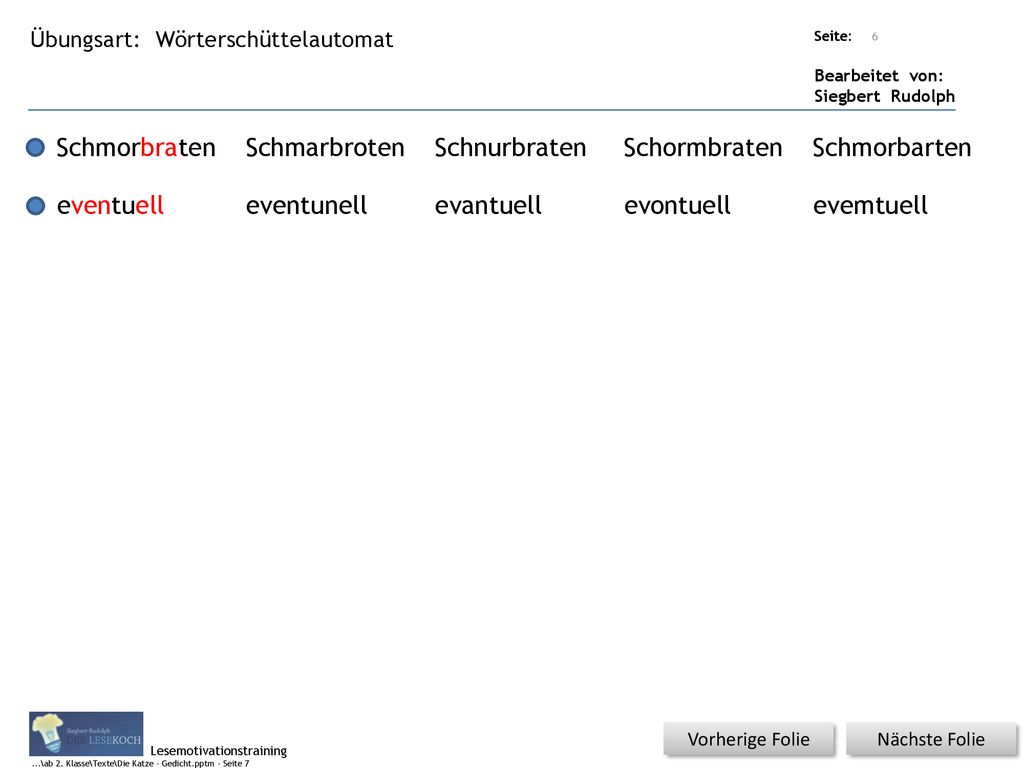Click the Wörterschüttelautomat heading
This screenshot has width=1024, height=768.
point(274,40)
